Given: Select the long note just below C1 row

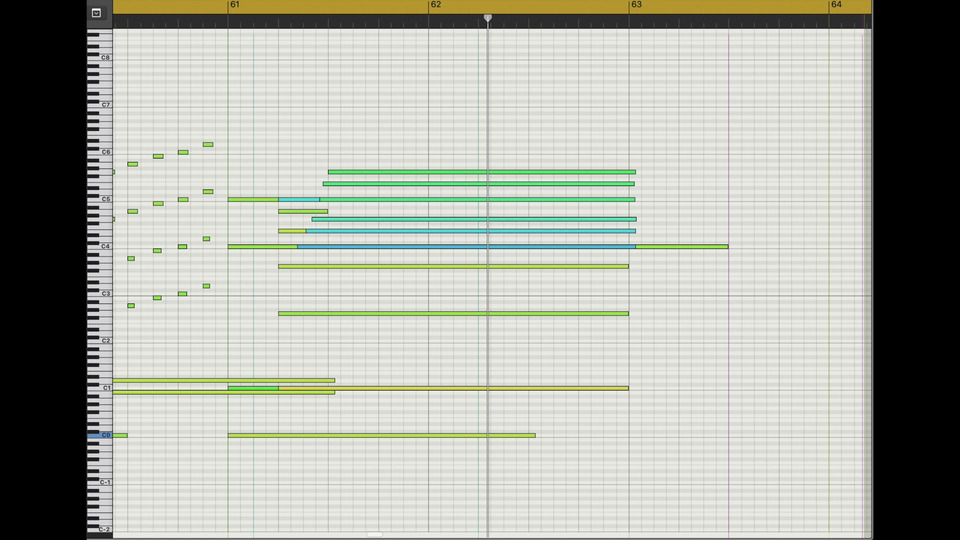Looking at the screenshot, I should 223,392.
